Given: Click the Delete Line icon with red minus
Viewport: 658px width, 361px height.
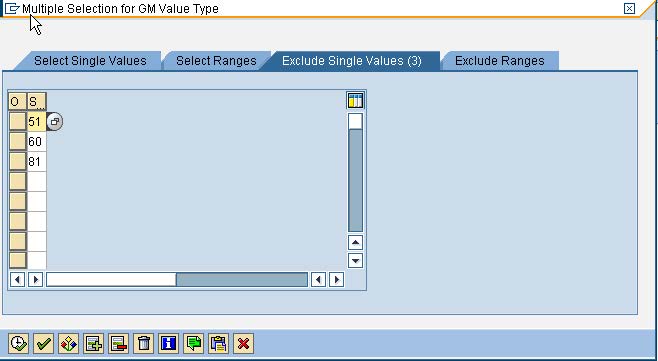Looking at the screenshot, I should coord(118,344).
